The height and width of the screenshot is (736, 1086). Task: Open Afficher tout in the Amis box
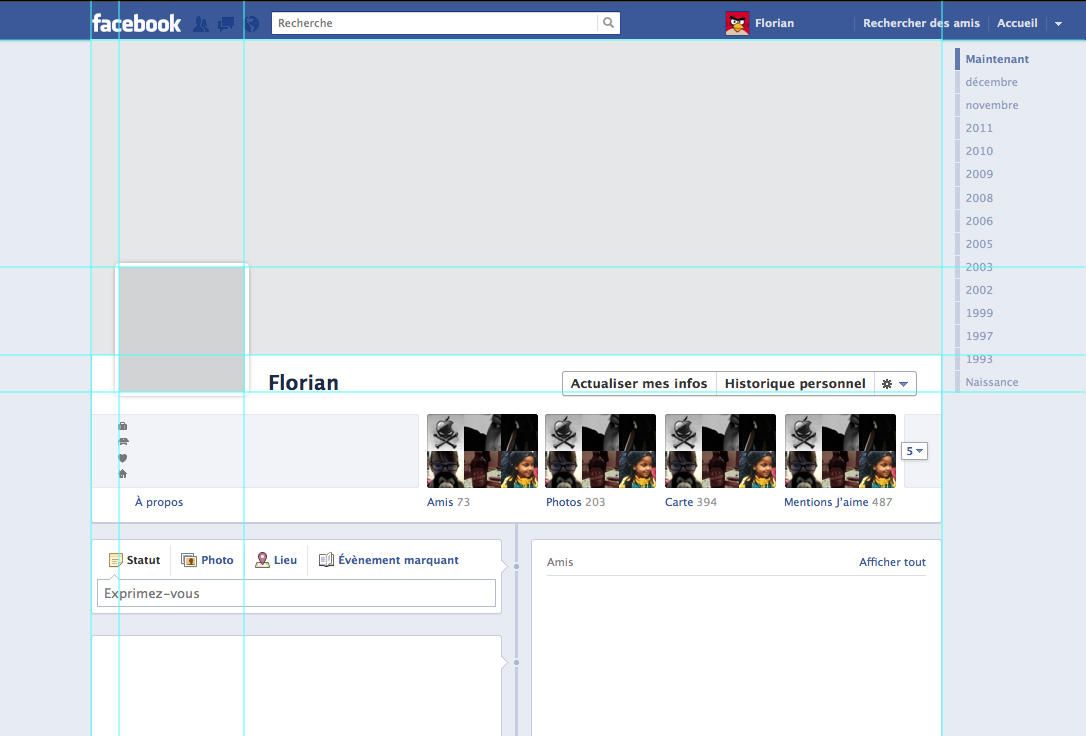(891, 562)
